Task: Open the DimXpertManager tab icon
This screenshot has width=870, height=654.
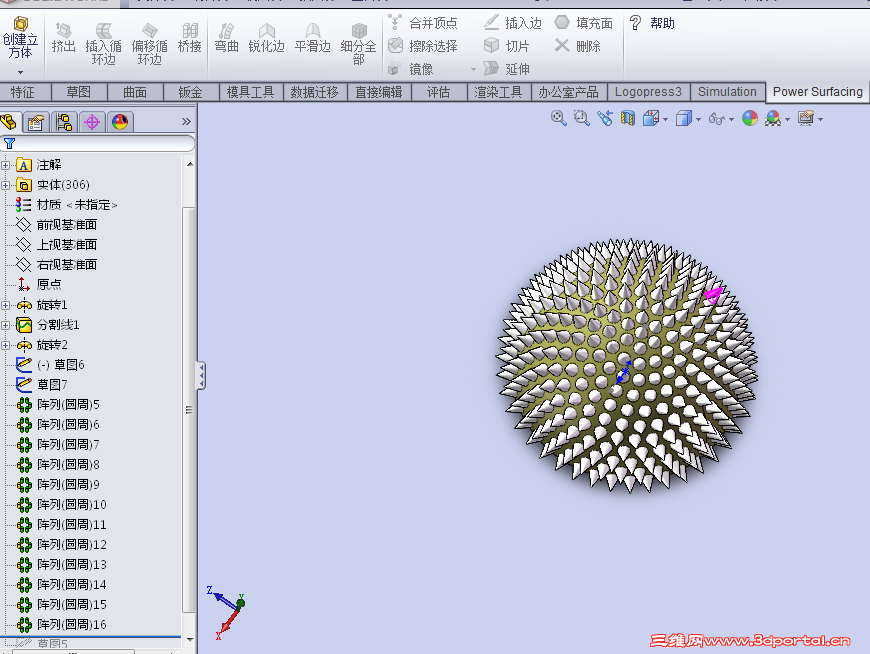Action: pyautogui.click(x=92, y=122)
